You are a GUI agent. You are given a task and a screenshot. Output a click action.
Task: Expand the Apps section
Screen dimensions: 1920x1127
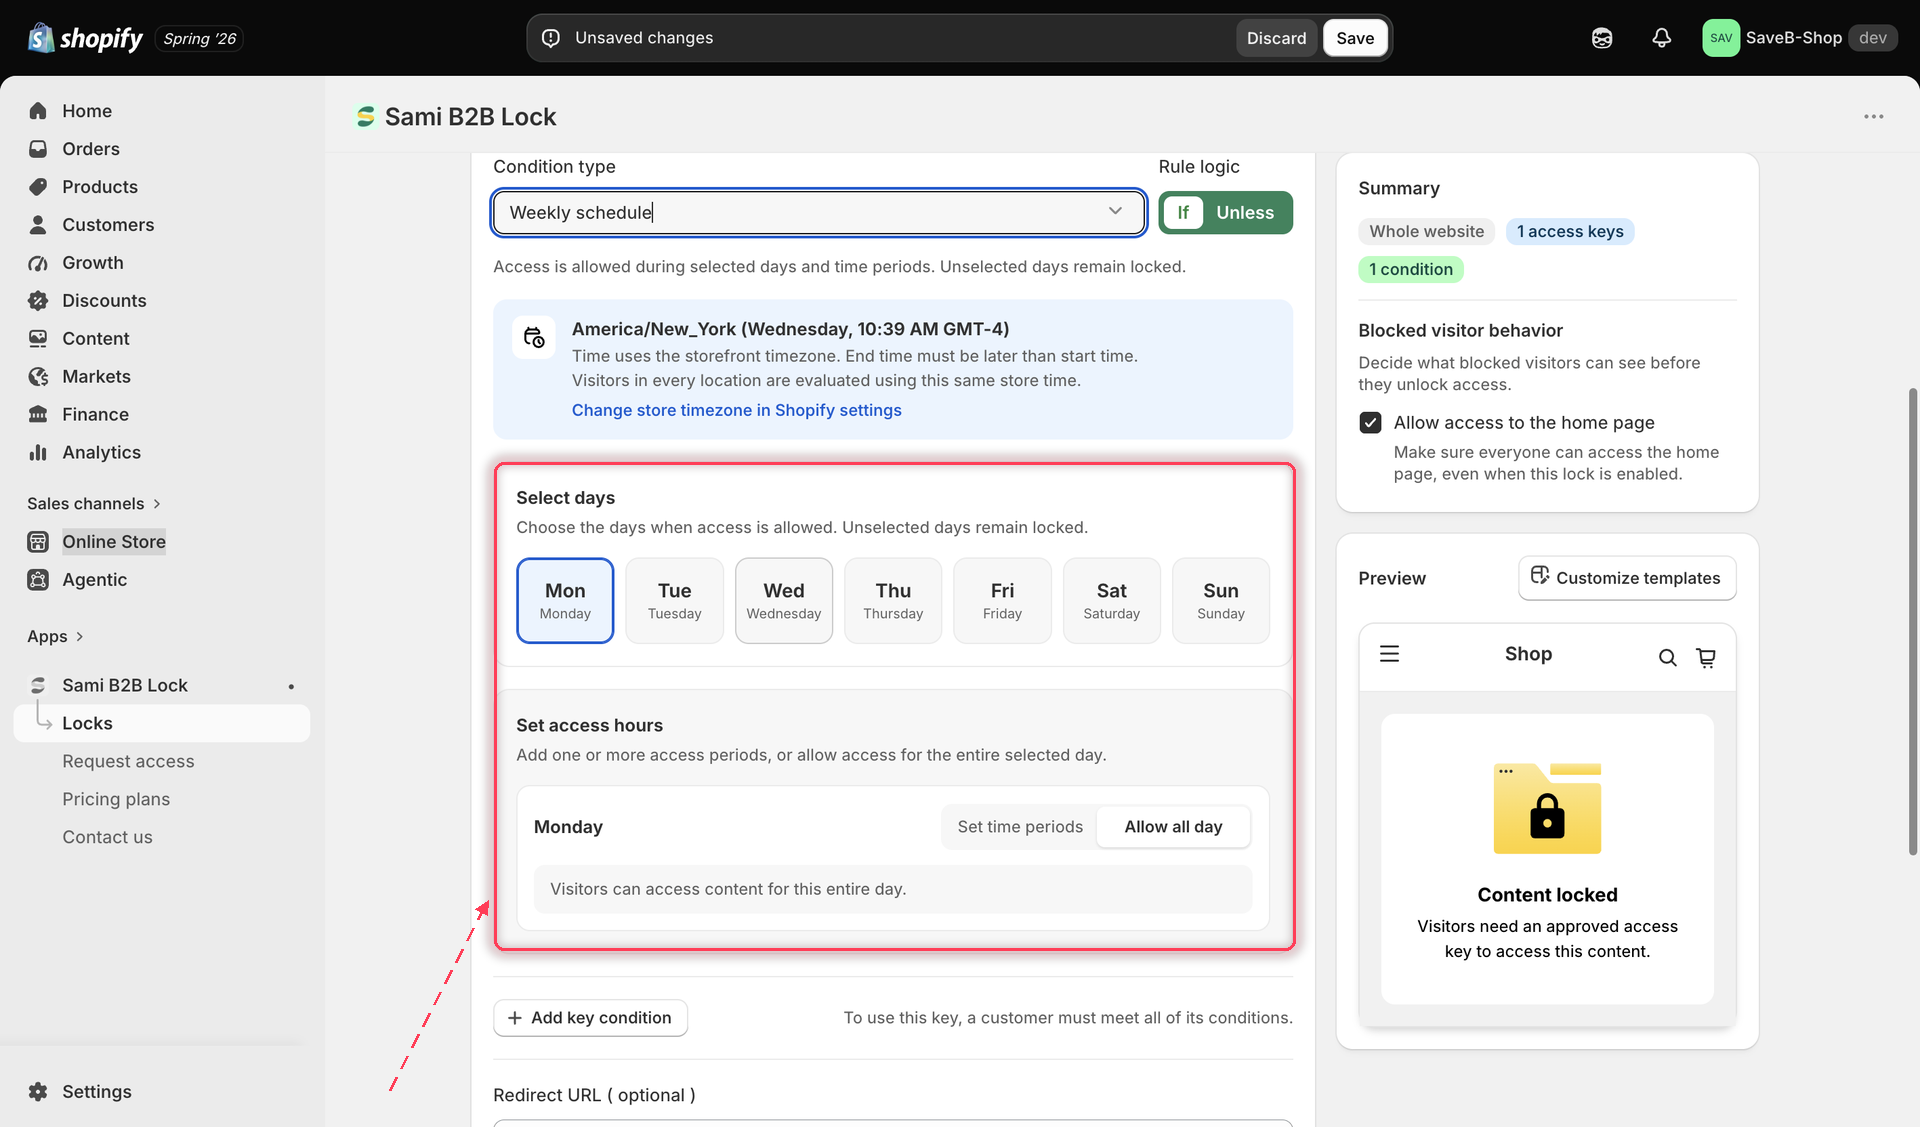(55, 637)
